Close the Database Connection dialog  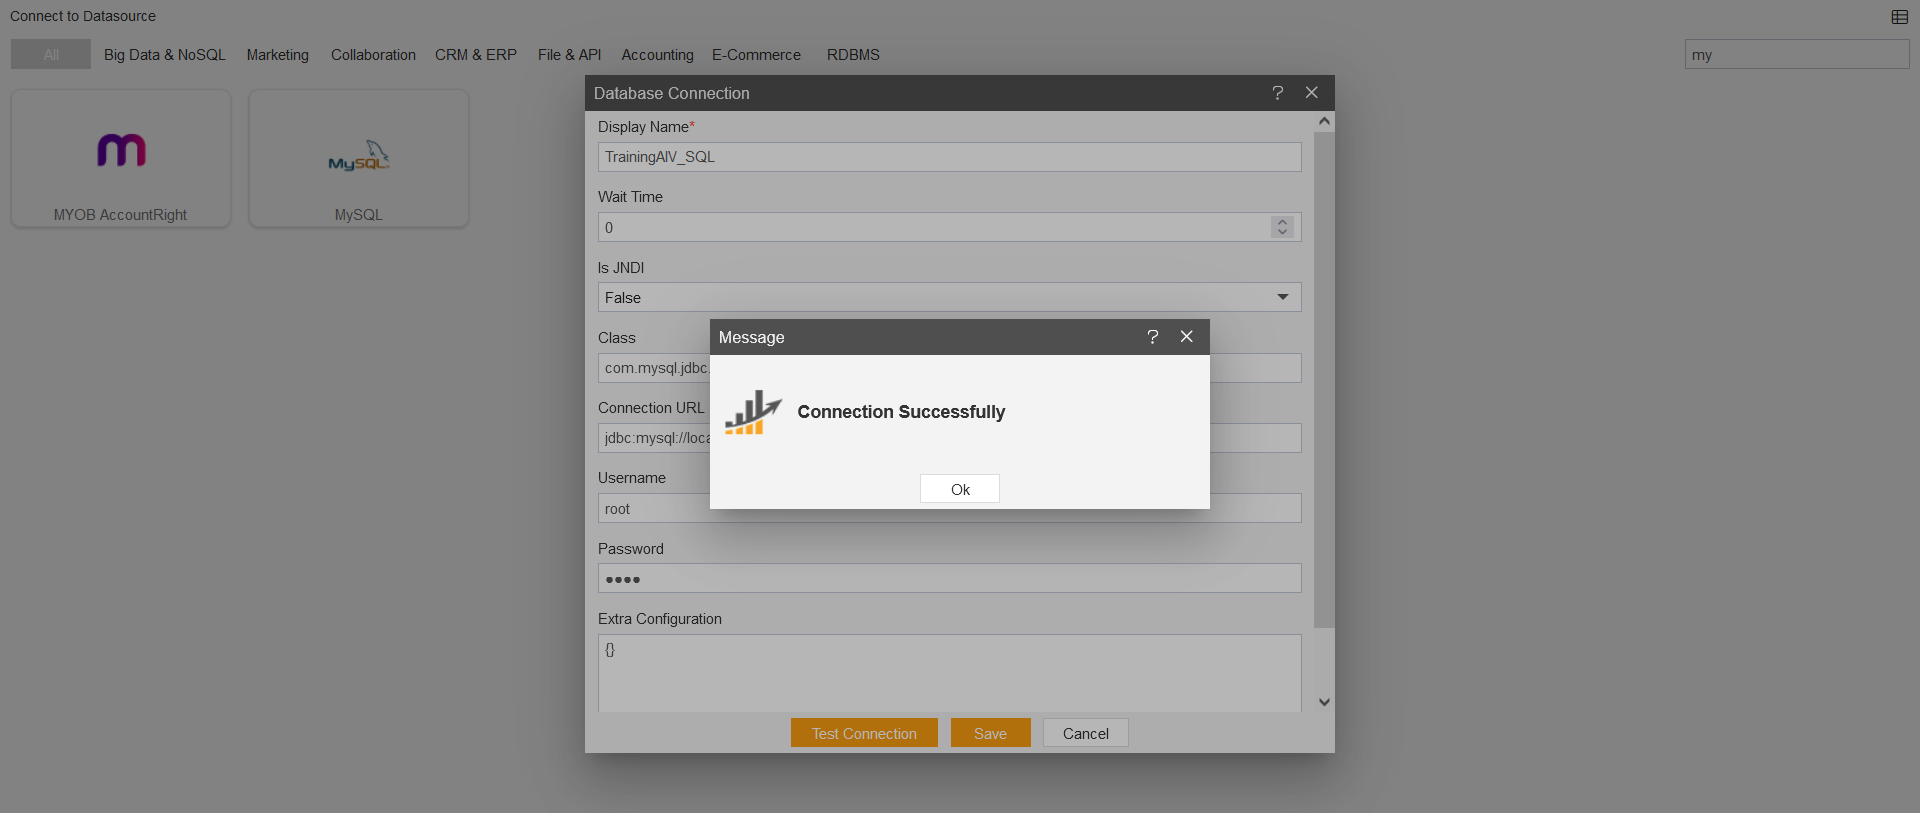tap(1311, 93)
